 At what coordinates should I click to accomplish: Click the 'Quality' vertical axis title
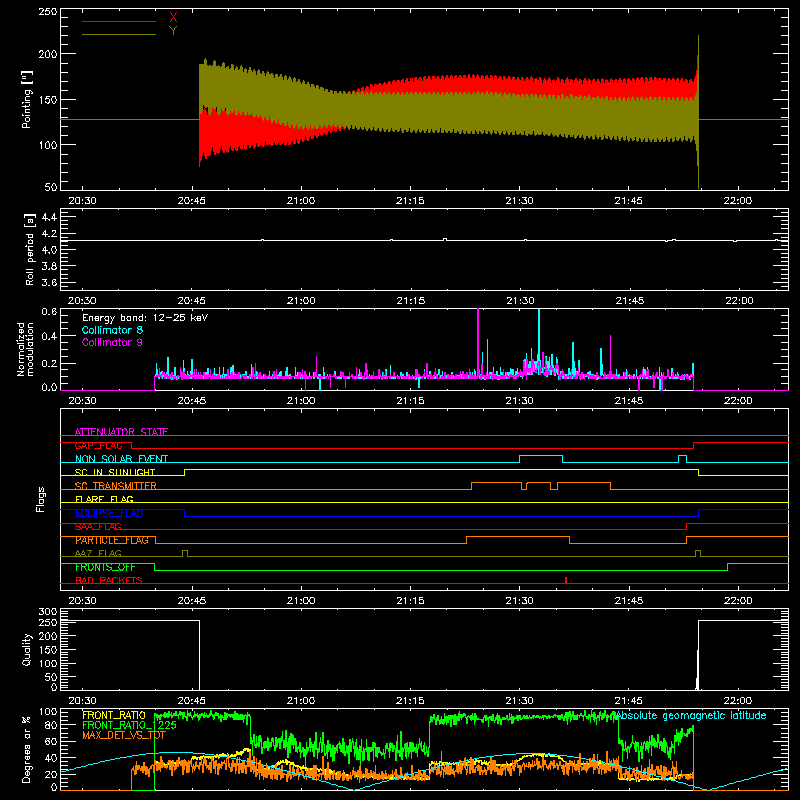point(27,649)
